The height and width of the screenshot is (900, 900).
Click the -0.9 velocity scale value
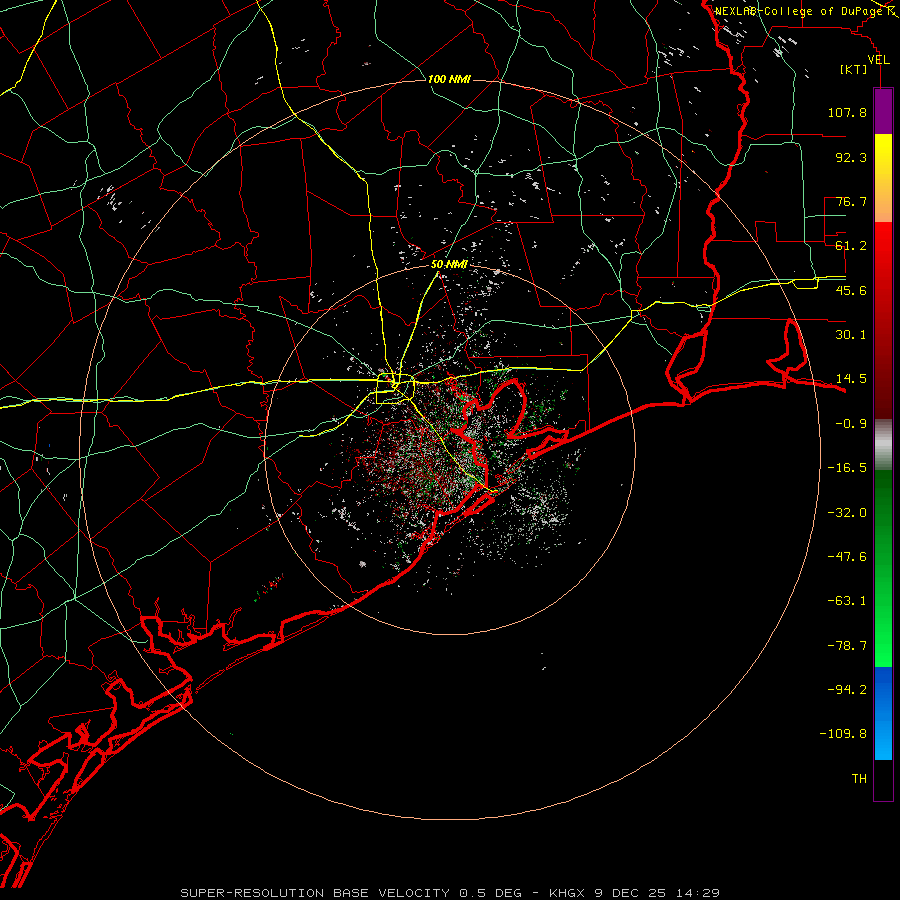[851, 424]
